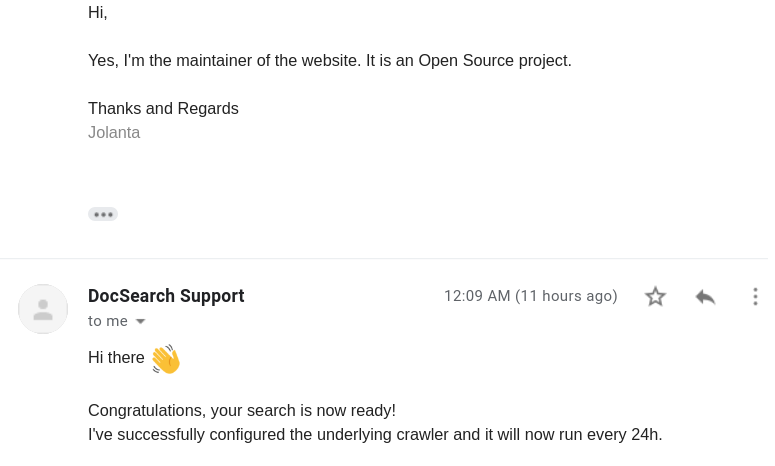Screen dimensions: 775x466
Task: Click the words "Open Source project"
Action: tap(494, 60)
